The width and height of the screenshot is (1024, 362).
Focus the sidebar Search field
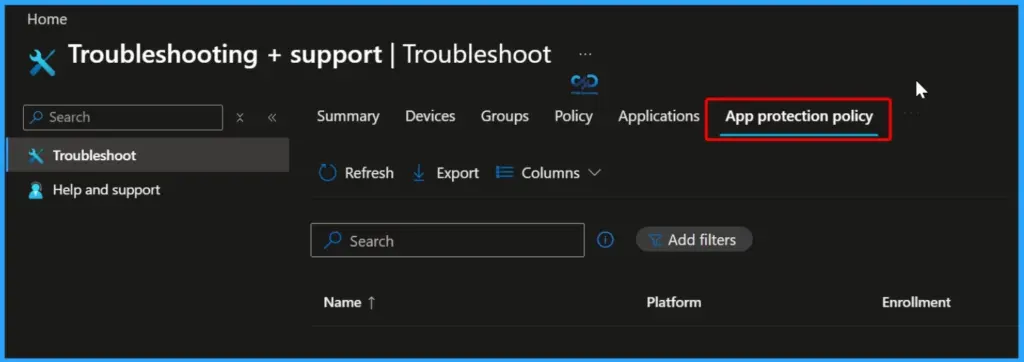tap(123, 118)
